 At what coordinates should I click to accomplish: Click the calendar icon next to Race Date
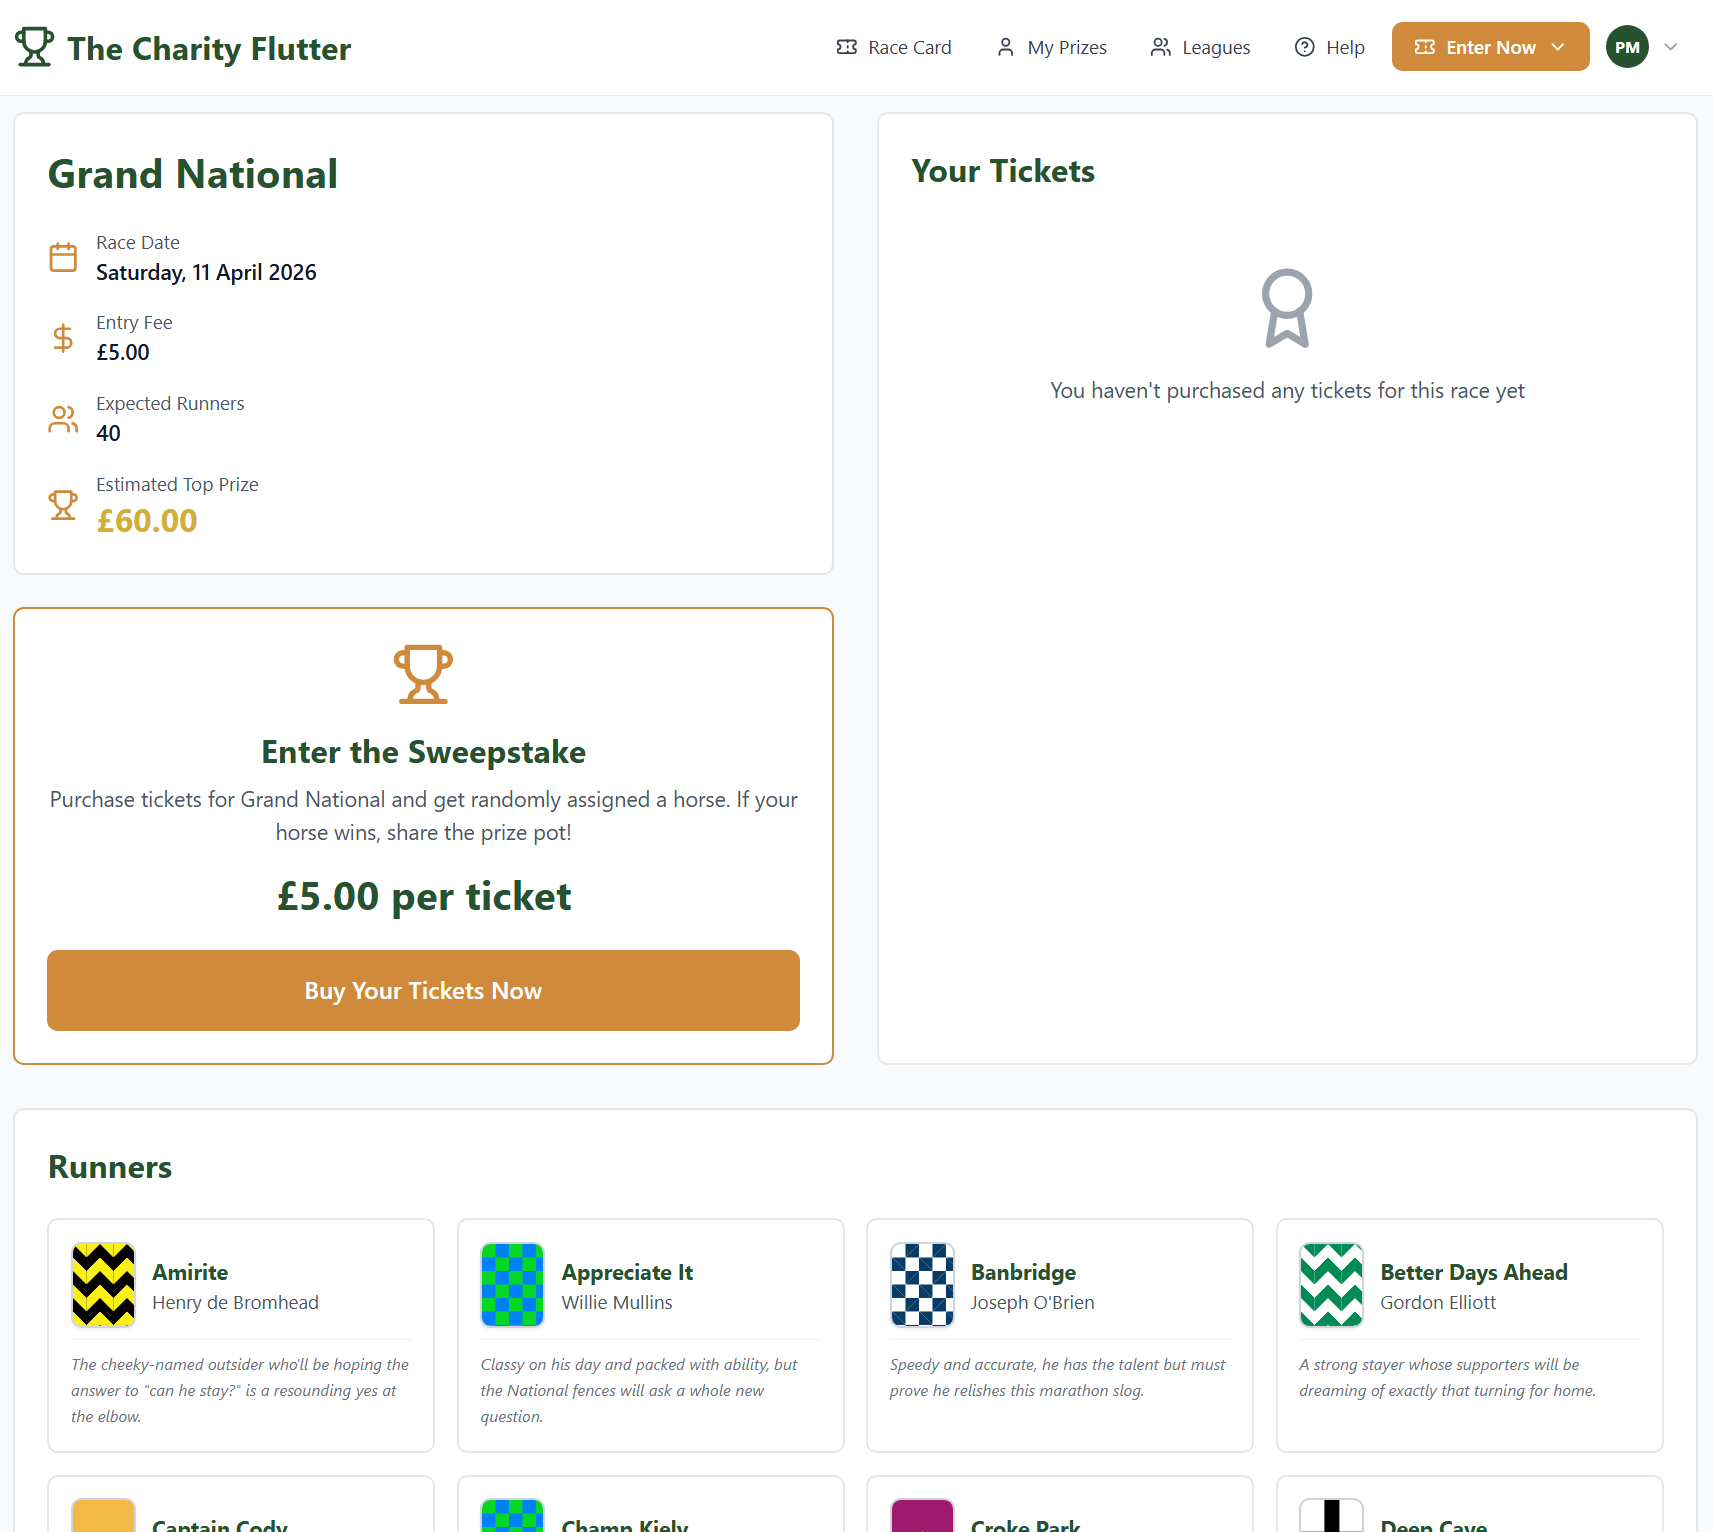[63, 257]
